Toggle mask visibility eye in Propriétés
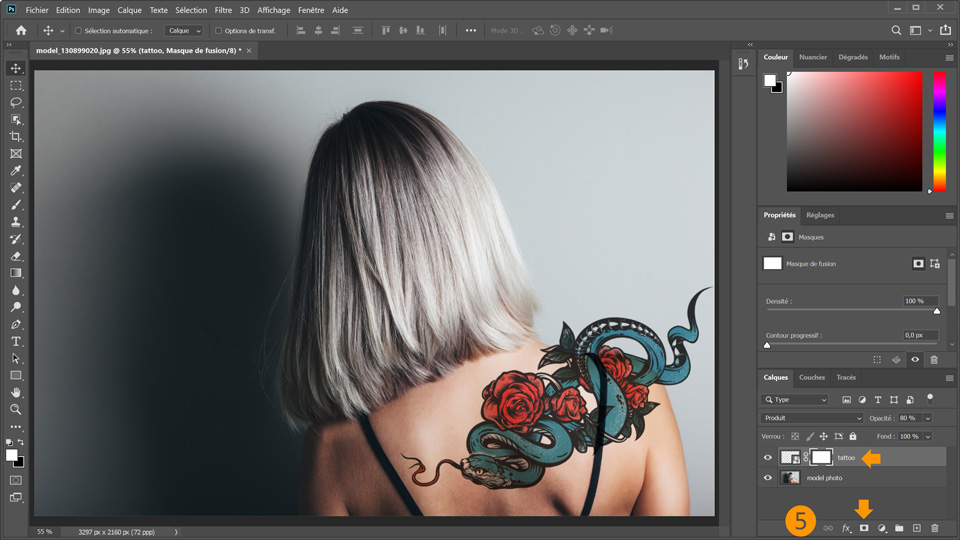Screen dimensions: 960x540 (x=915, y=359)
